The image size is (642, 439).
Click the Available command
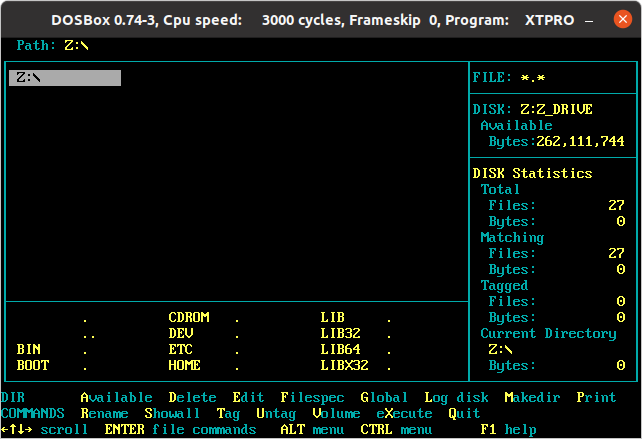(116, 397)
